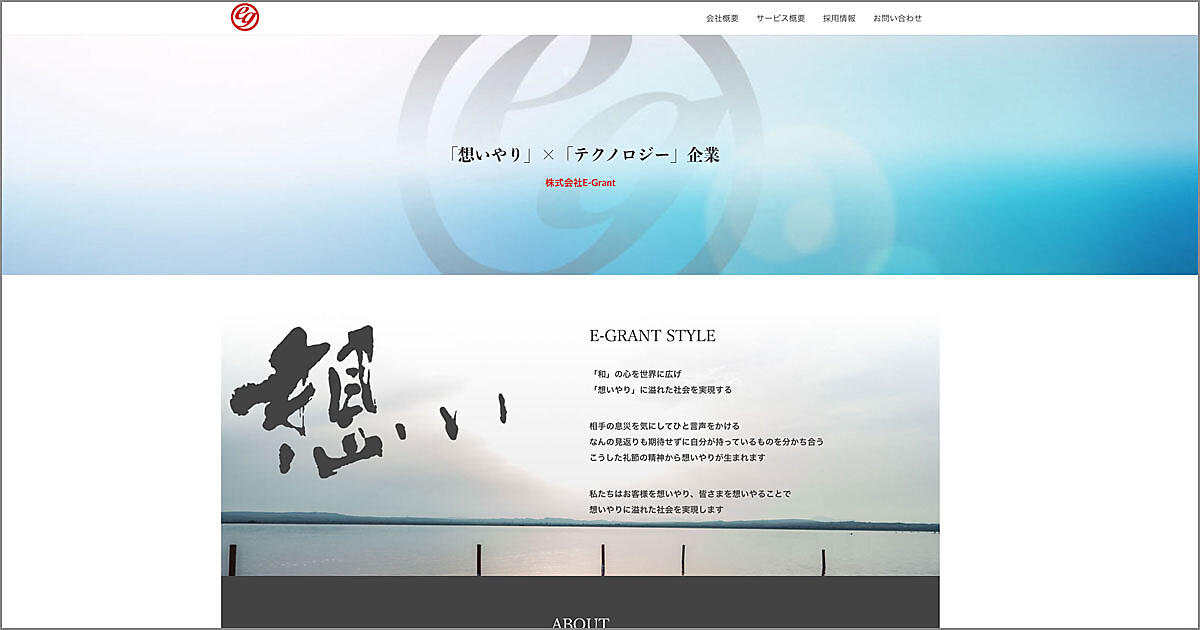Click the sentence starting with 相手の息災

[x=664, y=425]
